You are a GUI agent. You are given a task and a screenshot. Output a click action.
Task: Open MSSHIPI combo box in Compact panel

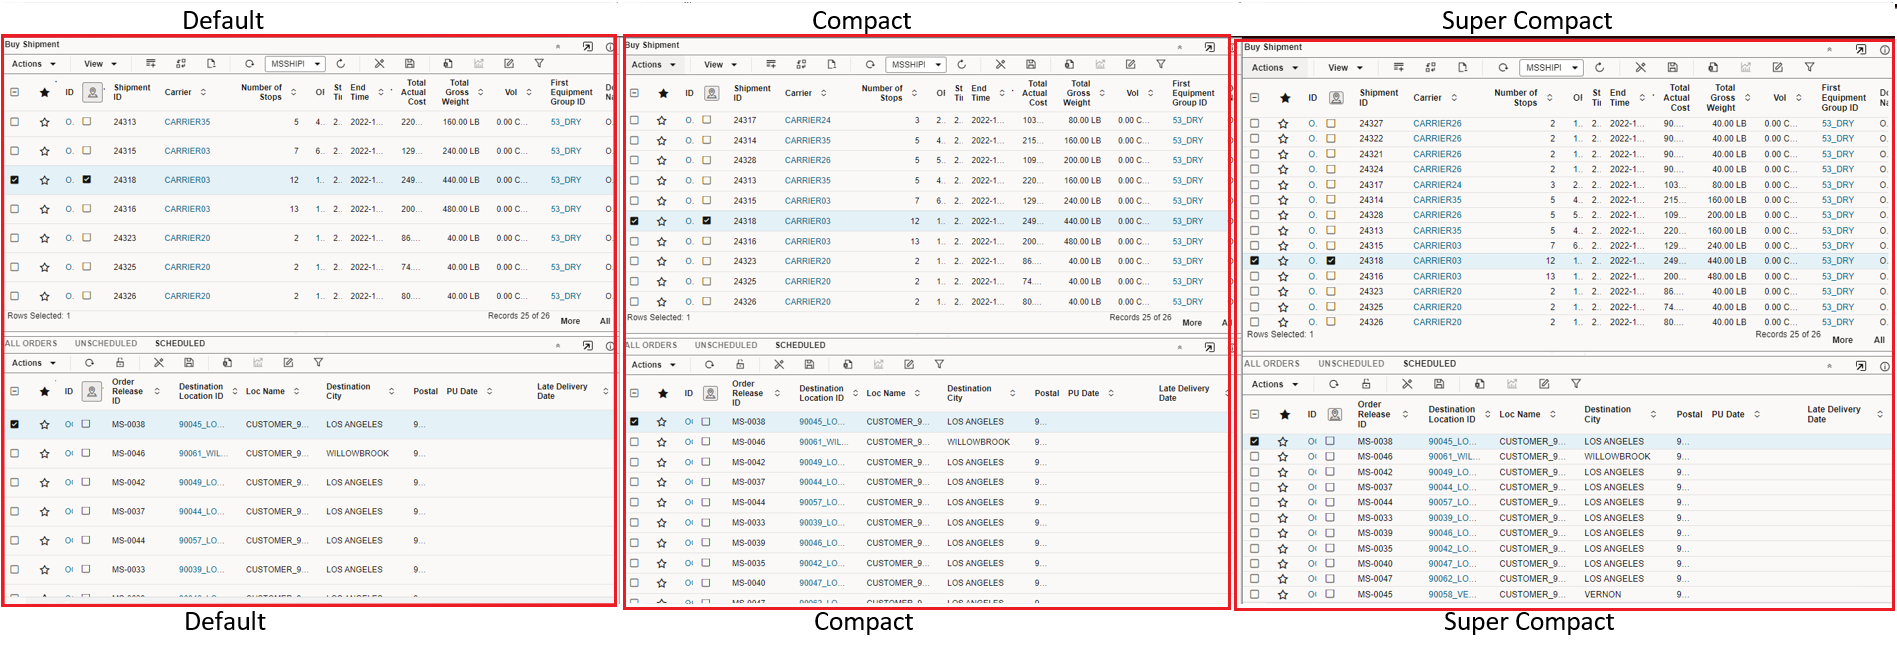[x=916, y=65]
